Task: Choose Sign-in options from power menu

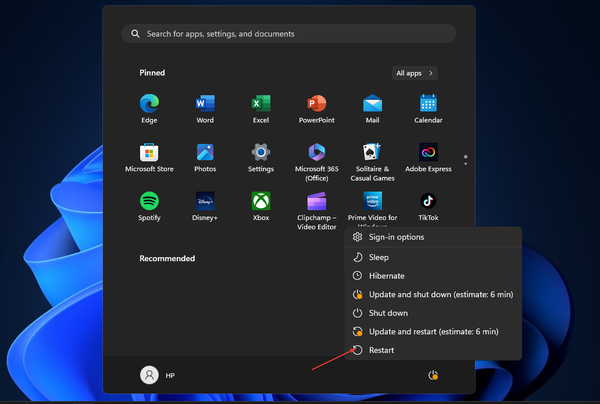Action: [433, 237]
